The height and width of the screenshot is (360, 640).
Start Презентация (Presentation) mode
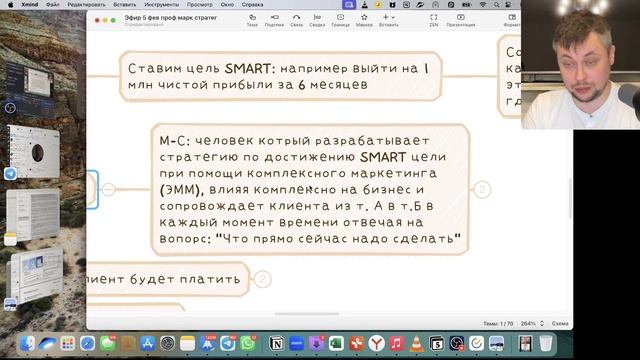pyautogui.click(x=461, y=20)
